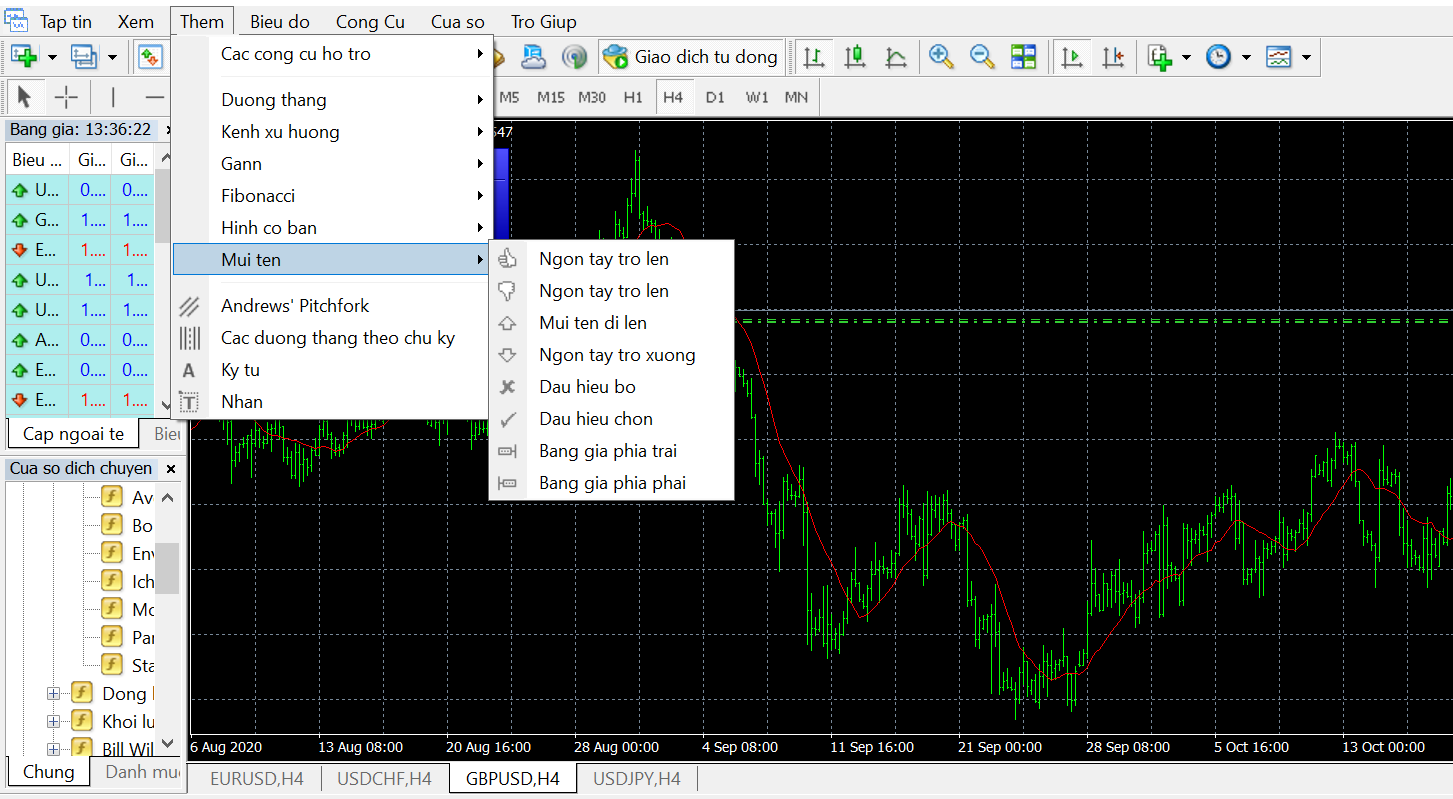Viewport: 1453px width, 799px height.
Task: Click the periods clock icon
Action: (1218, 57)
